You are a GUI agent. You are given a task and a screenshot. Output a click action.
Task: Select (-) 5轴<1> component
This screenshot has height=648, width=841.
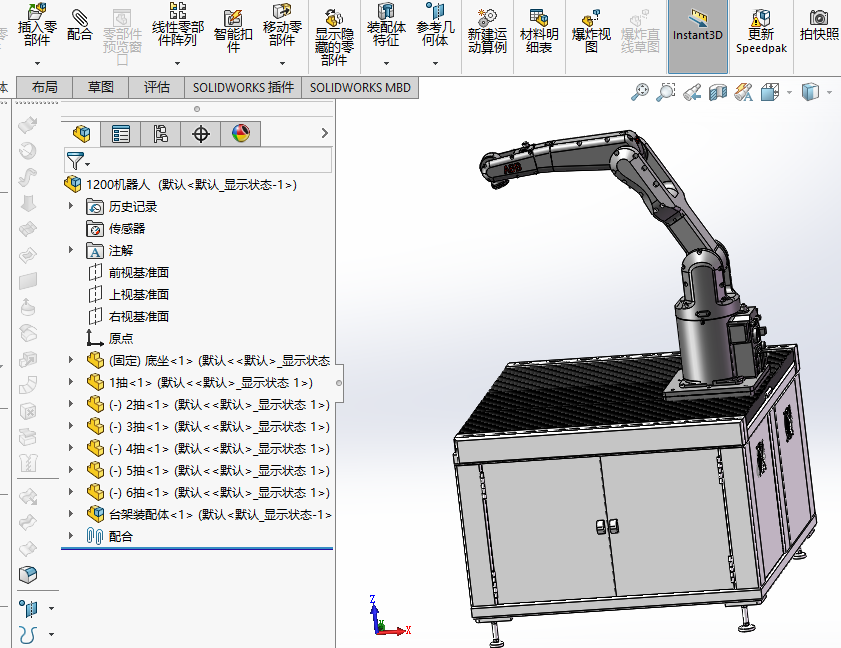[x=208, y=470]
